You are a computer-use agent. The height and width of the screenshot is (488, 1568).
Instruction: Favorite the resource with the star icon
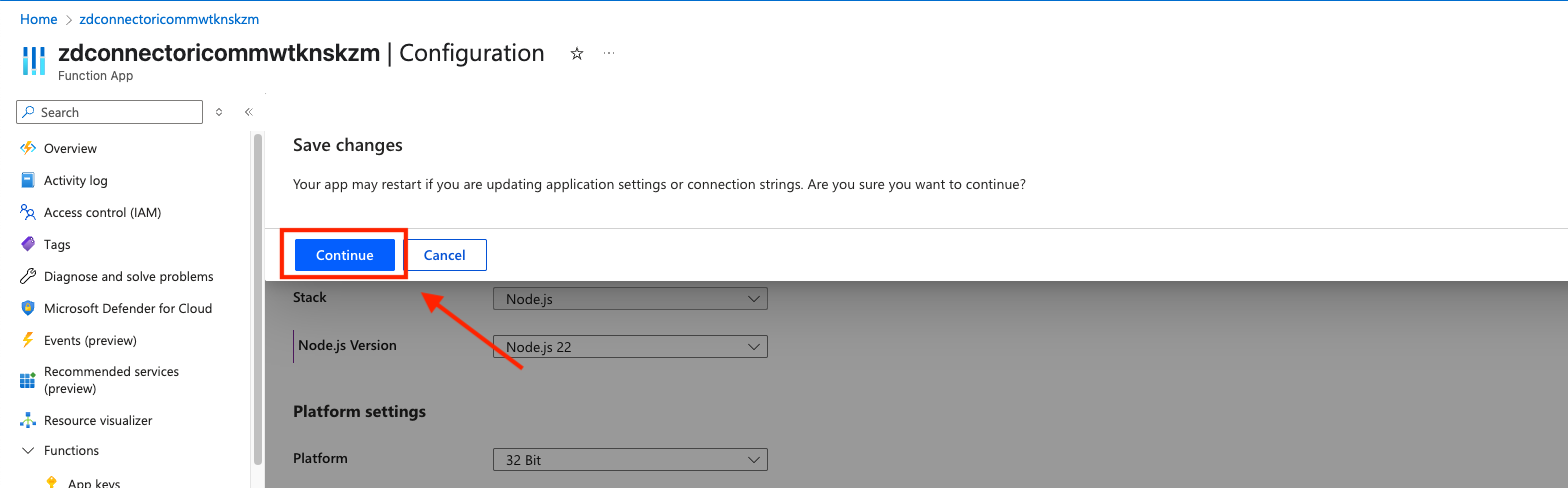577,54
